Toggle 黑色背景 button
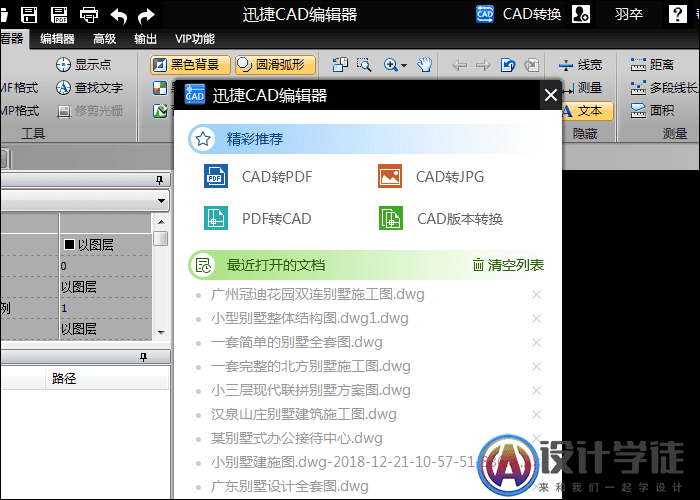700x500 pixels. click(190, 65)
